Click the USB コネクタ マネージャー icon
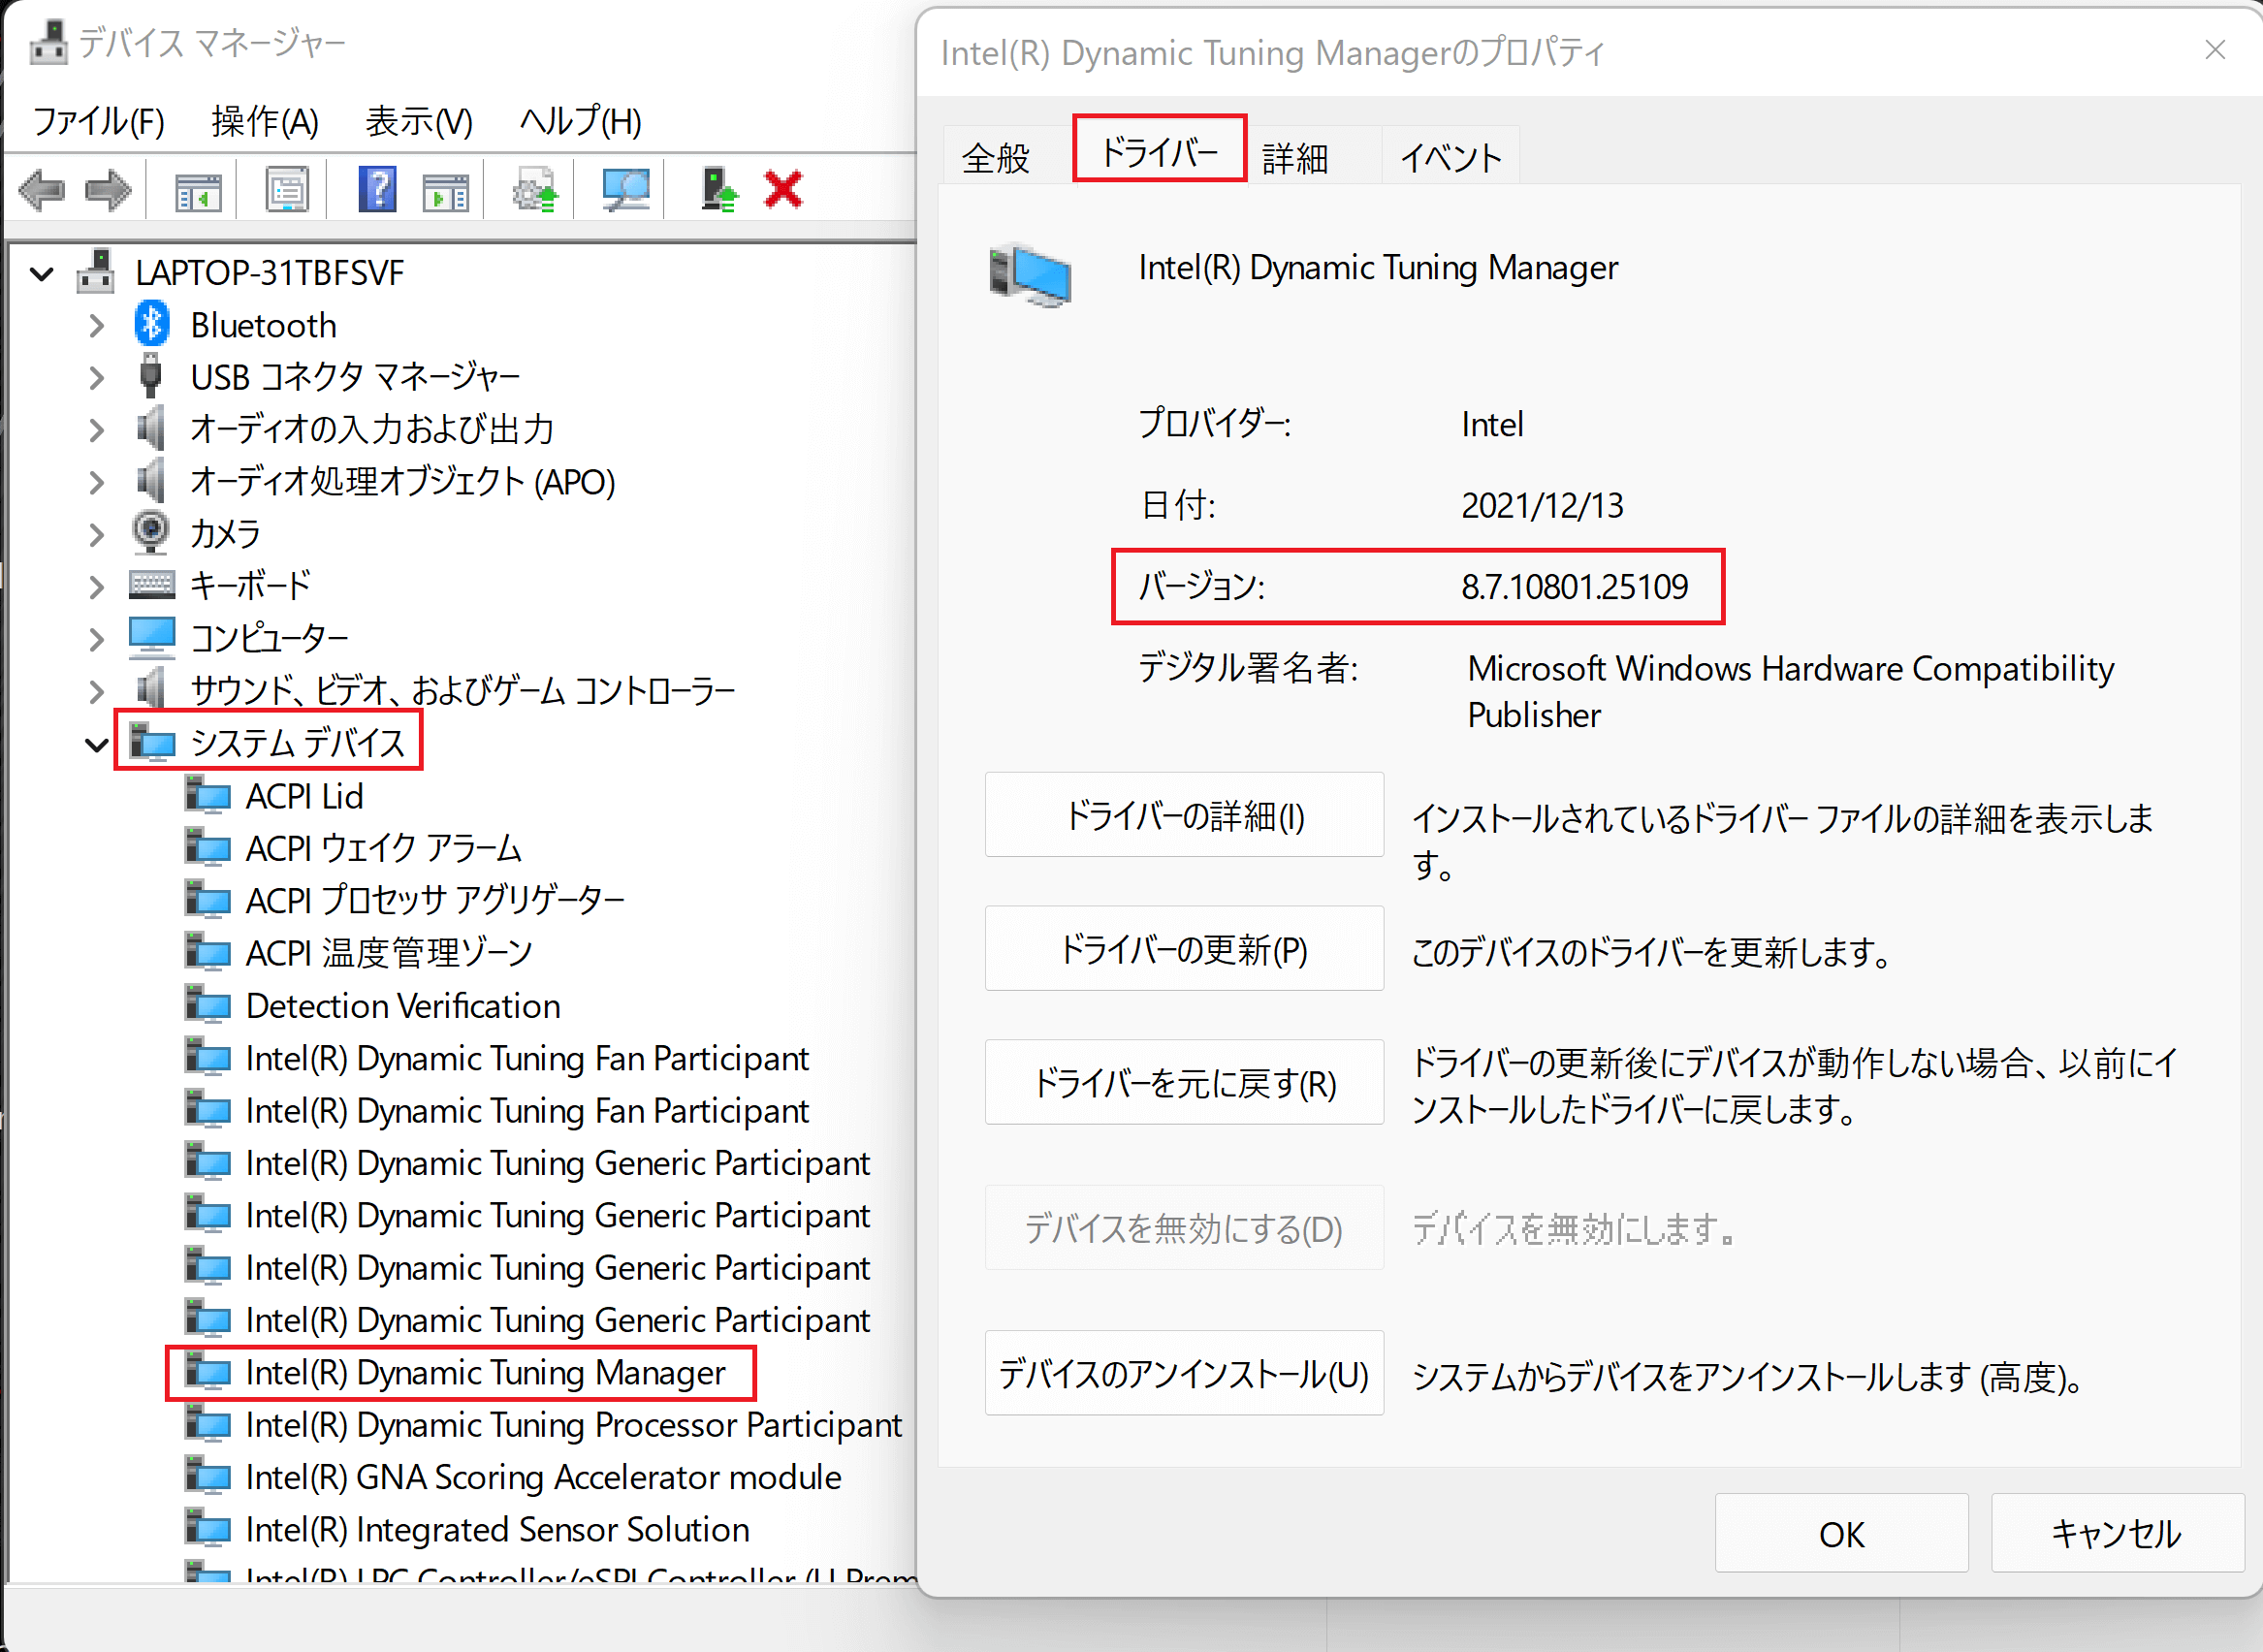The height and width of the screenshot is (1652, 2263). pos(151,376)
